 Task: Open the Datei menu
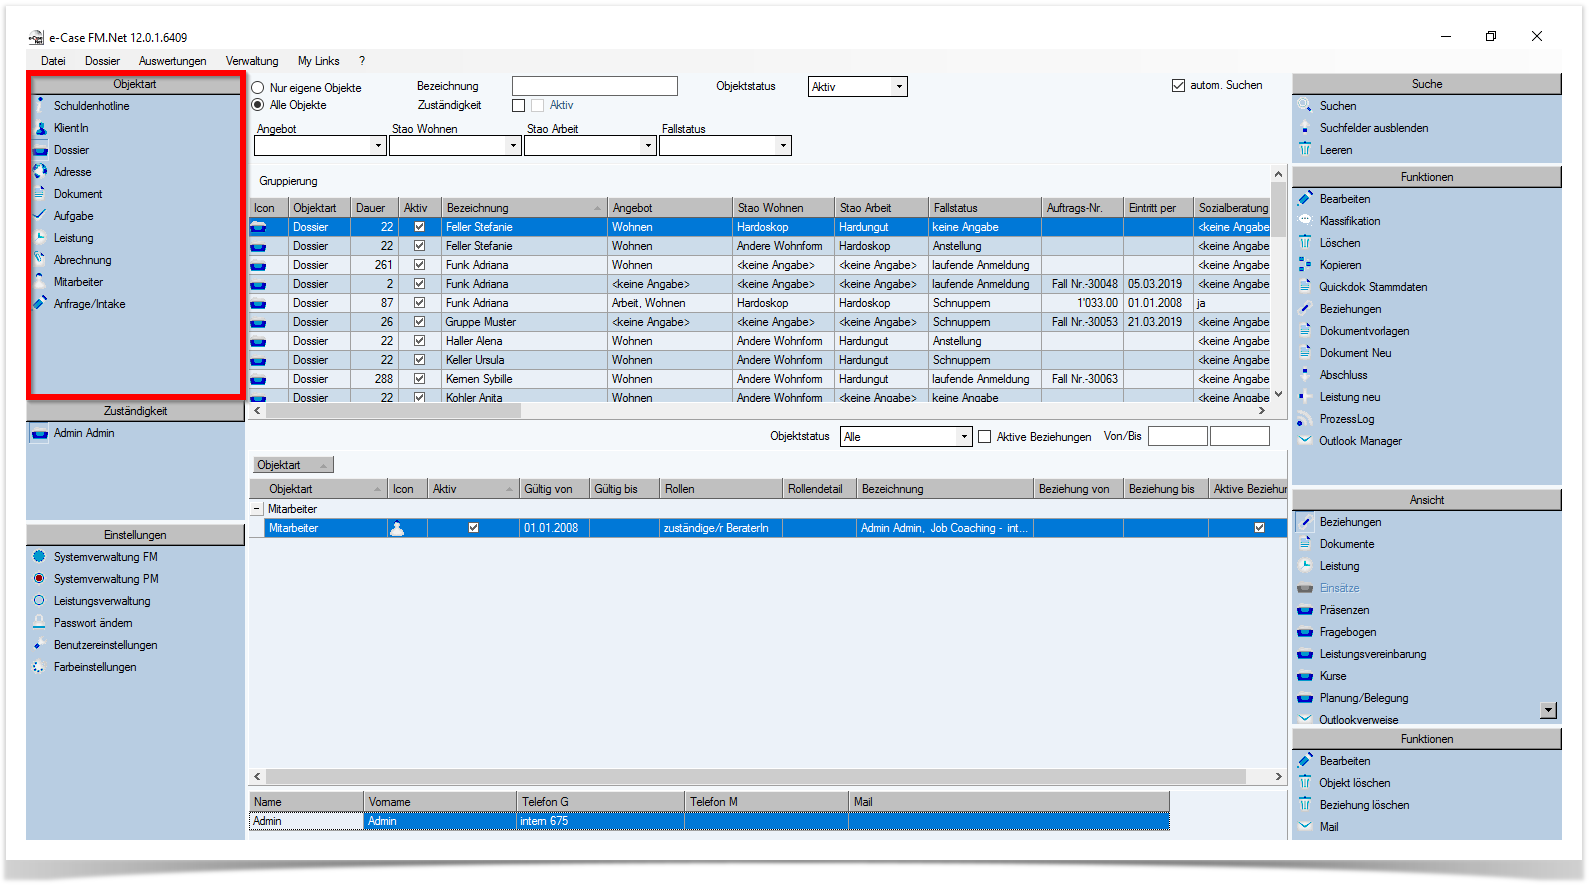pos(53,61)
